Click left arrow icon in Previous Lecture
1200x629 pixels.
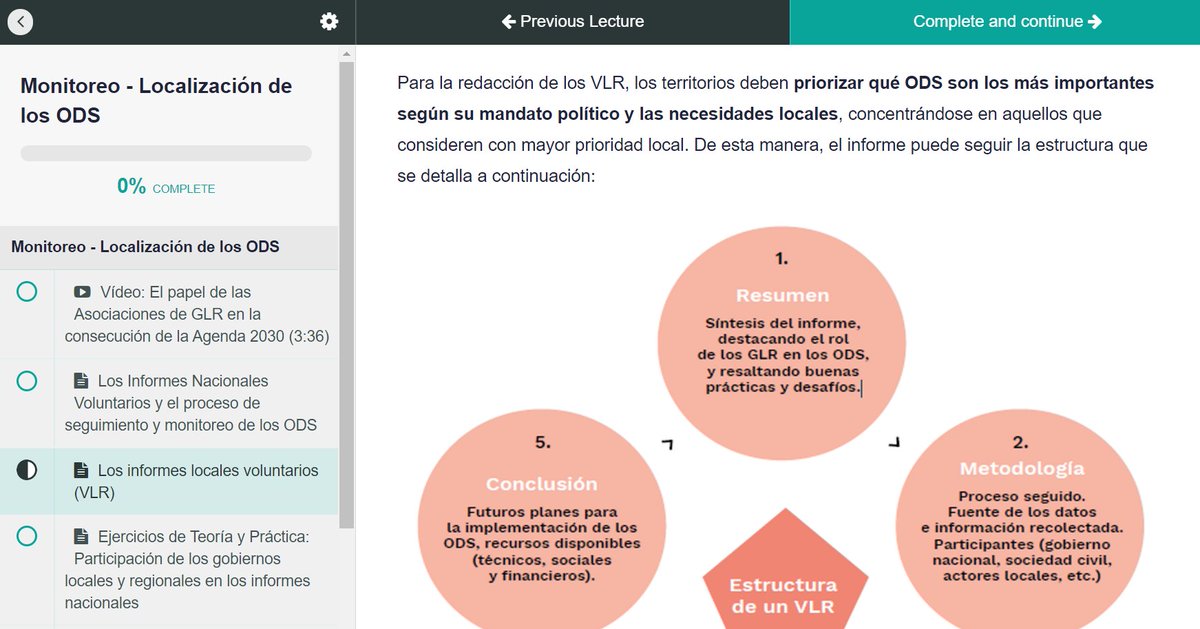pos(509,21)
